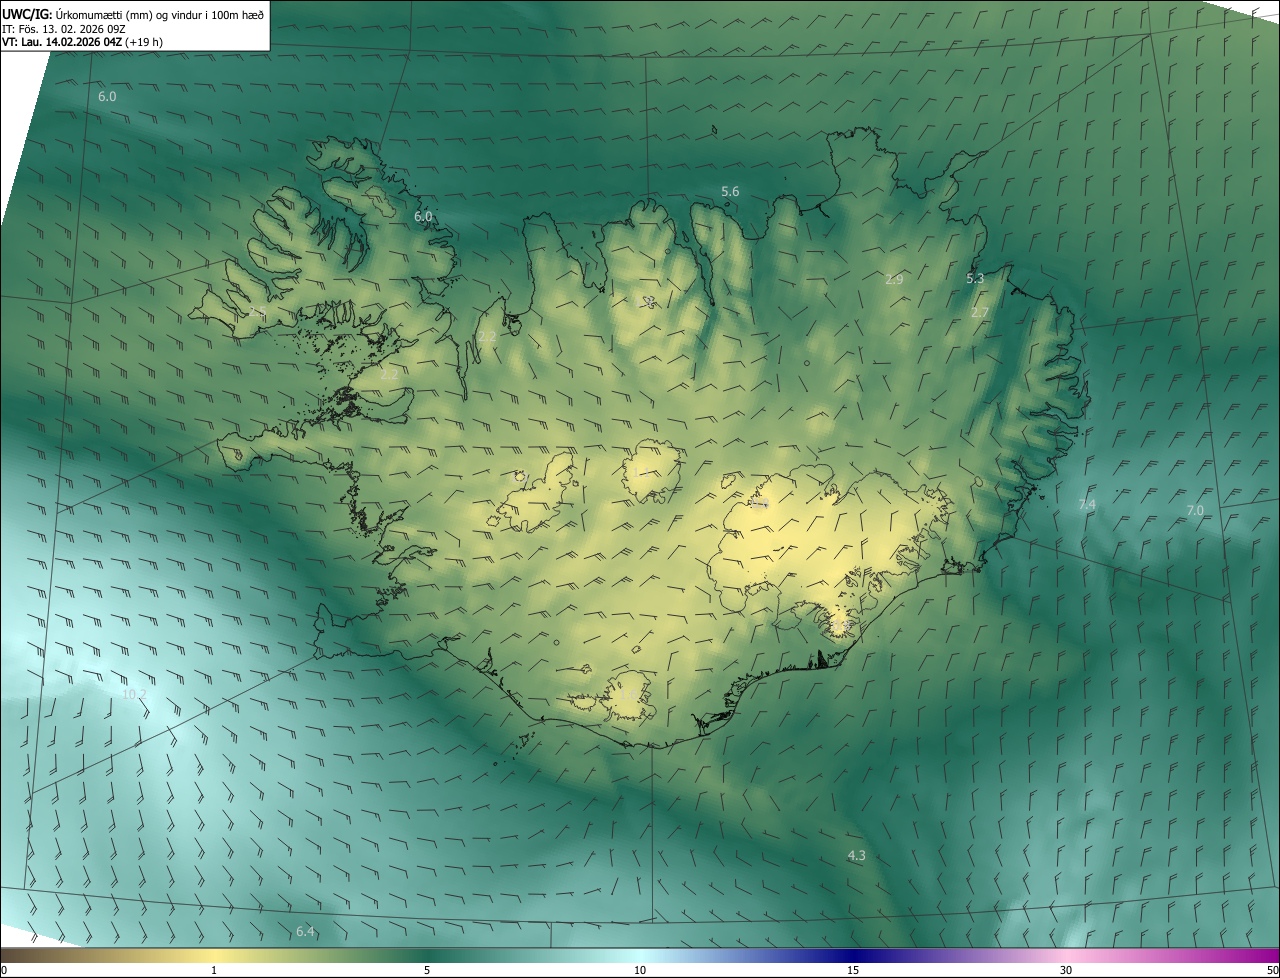Screen dimensions: 1280x978
Task: Click the 1 tick label on the color scale
Action: 214,970
